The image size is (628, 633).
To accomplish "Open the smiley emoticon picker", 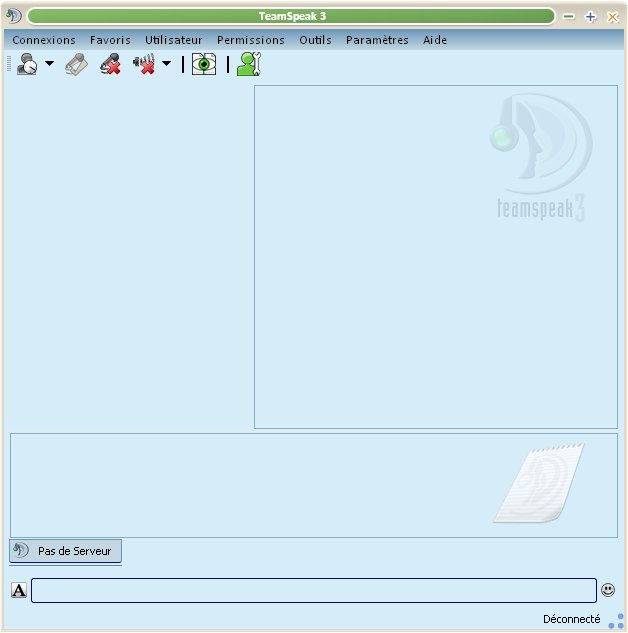I will 608,591.
